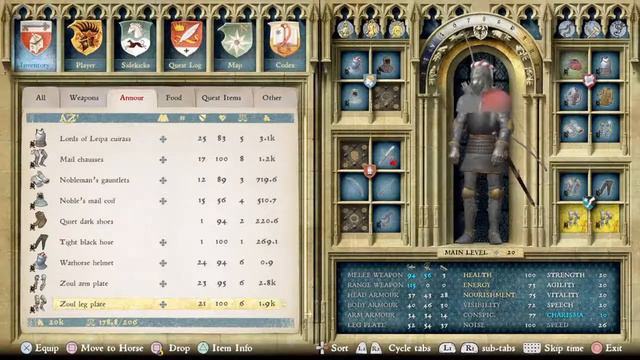Sort by the heart condition column icon
The width and height of the screenshot is (640, 360).
222,118
